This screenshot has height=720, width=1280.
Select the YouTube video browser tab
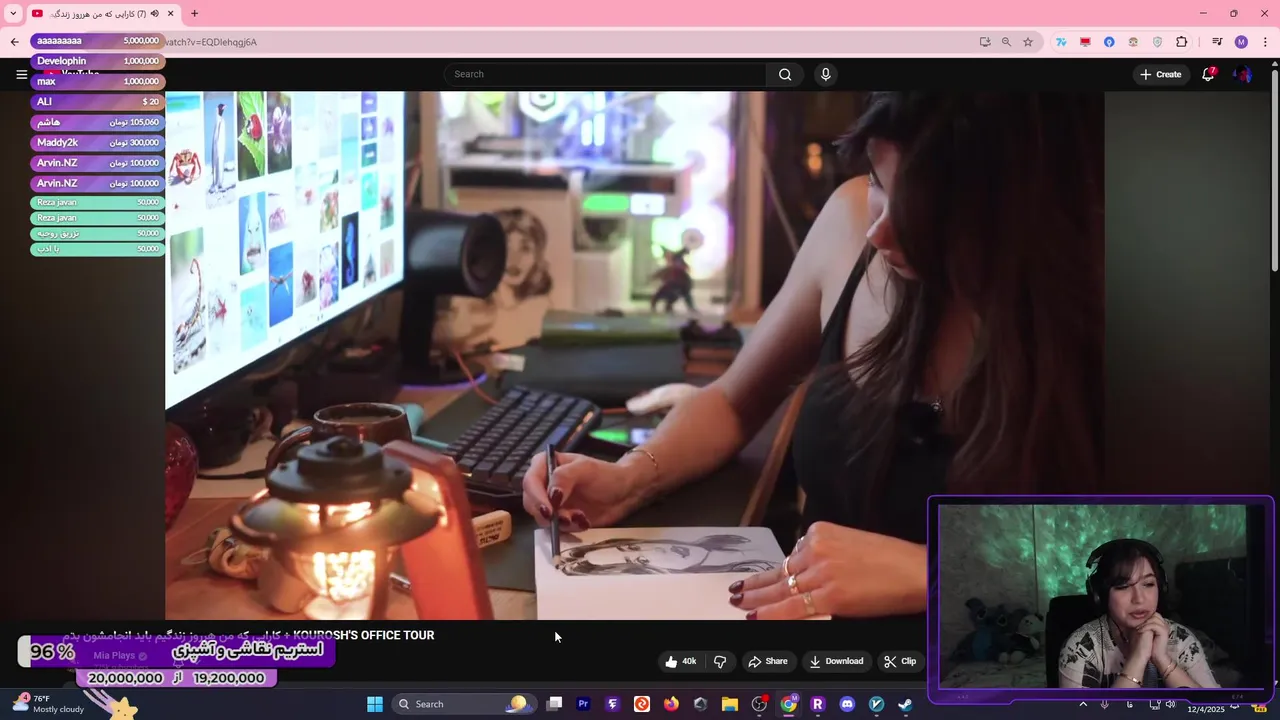pos(104,13)
